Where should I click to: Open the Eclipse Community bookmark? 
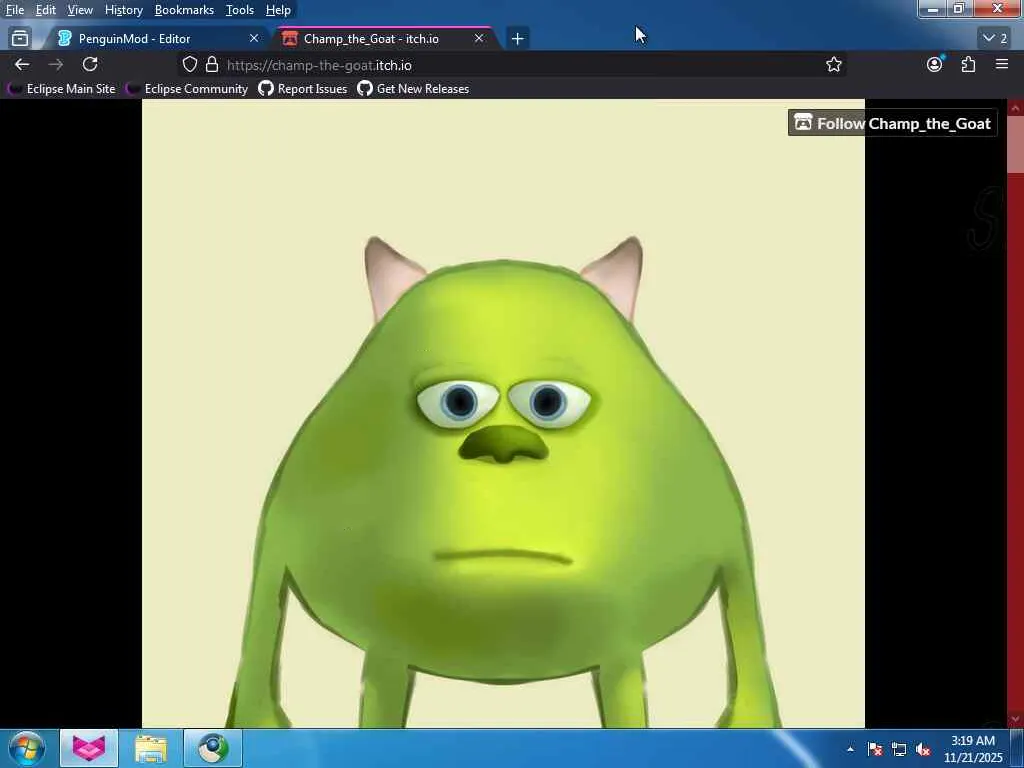(187, 89)
